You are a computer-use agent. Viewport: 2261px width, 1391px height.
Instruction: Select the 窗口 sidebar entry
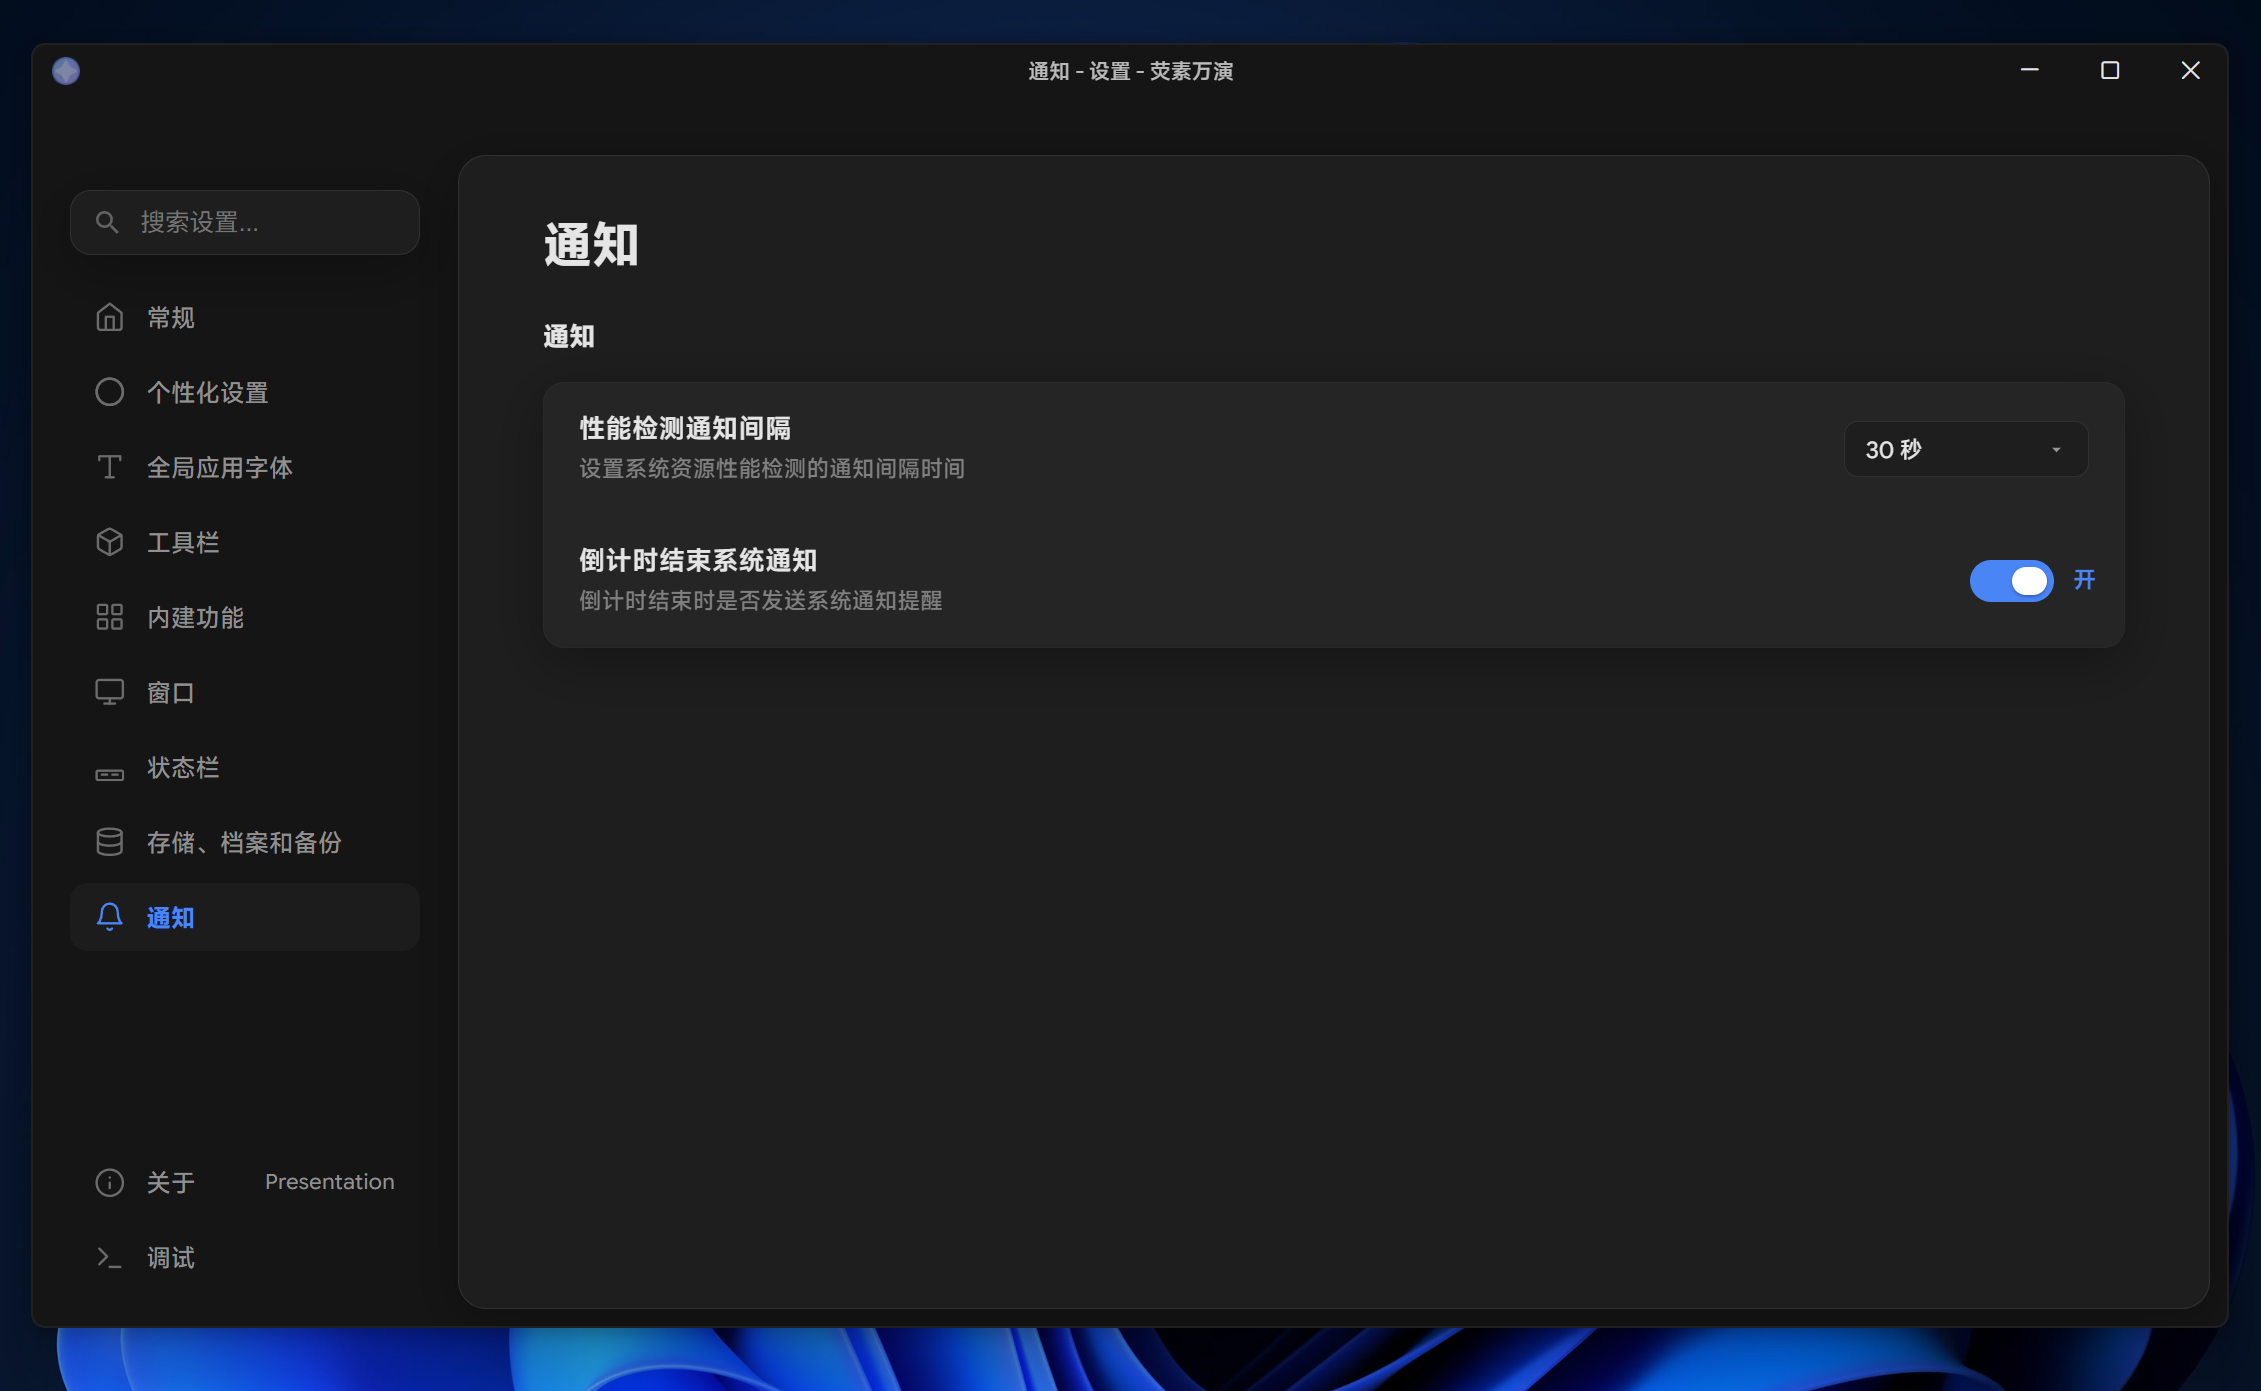(245, 692)
